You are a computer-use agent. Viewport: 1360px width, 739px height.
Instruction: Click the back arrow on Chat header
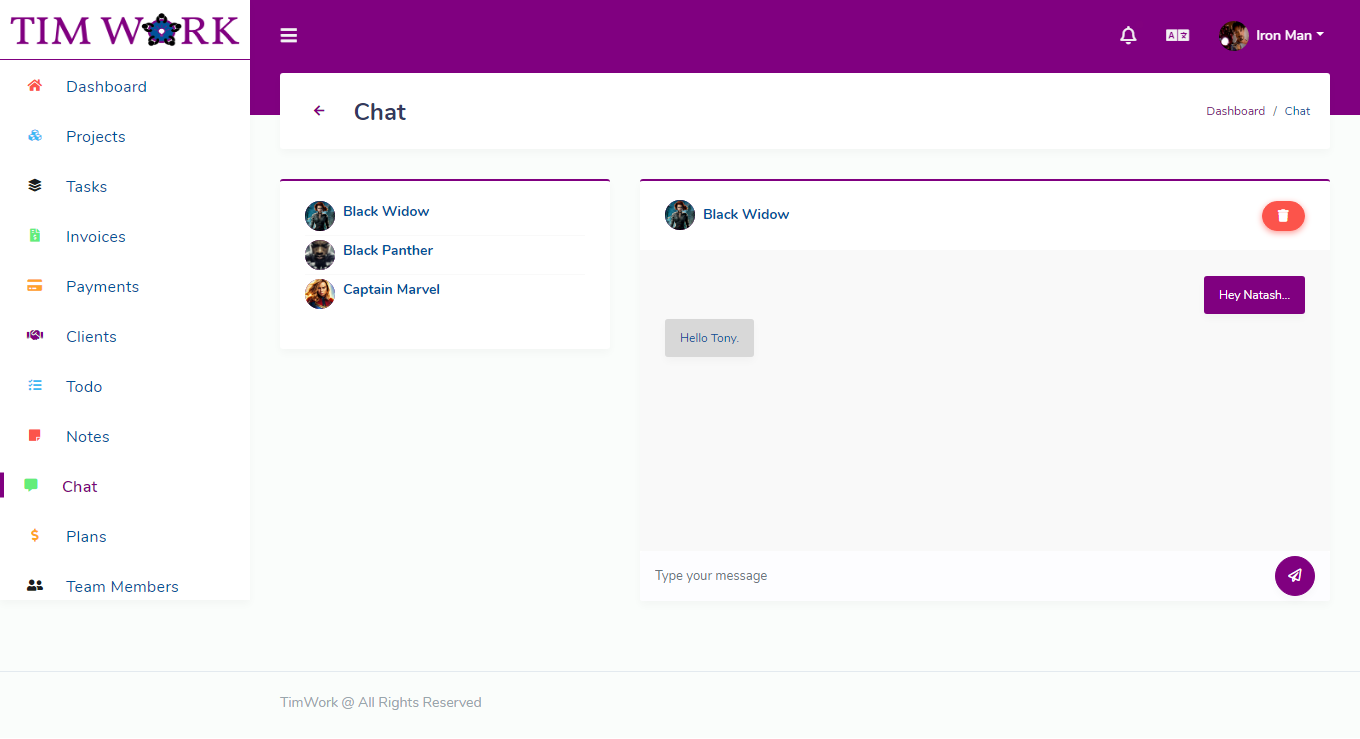pyautogui.click(x=319, y=110)
